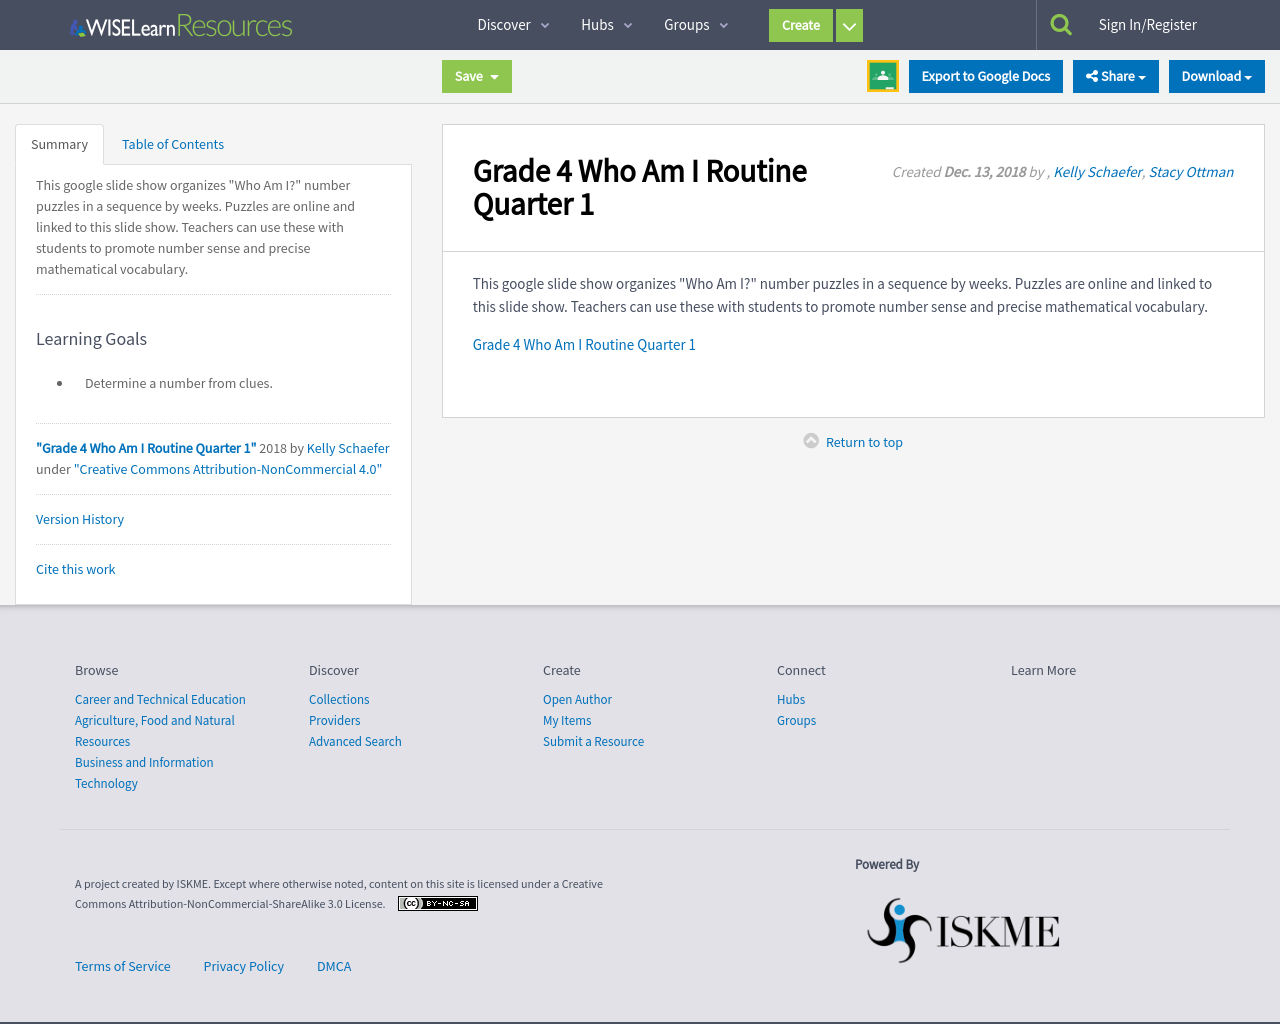
Task: Open the Grade 4 Who Am I Routine link
Action: [584, 344]
